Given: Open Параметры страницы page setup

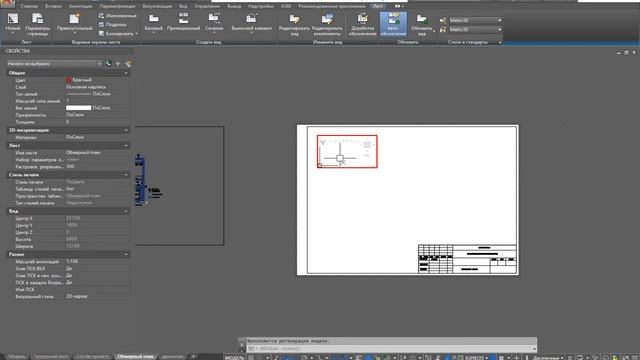Looking at the screenshot, I should click(x=38, y=24).
